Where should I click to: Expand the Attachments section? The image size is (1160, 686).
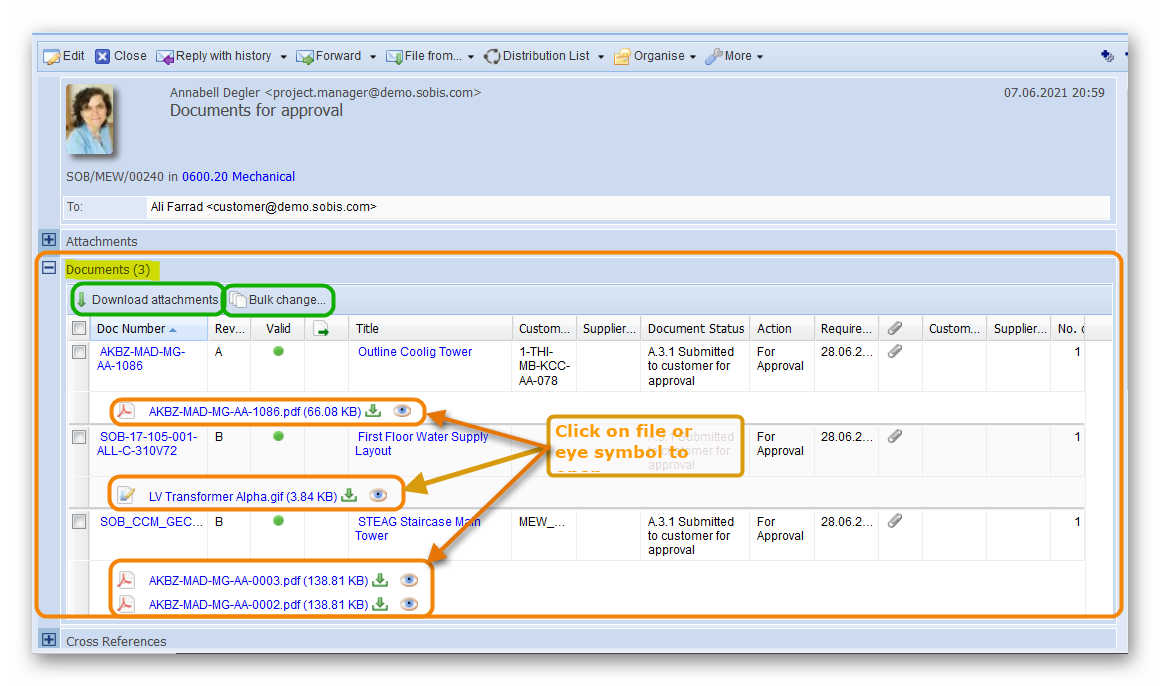pyautogui.click(x=48, y=240)
